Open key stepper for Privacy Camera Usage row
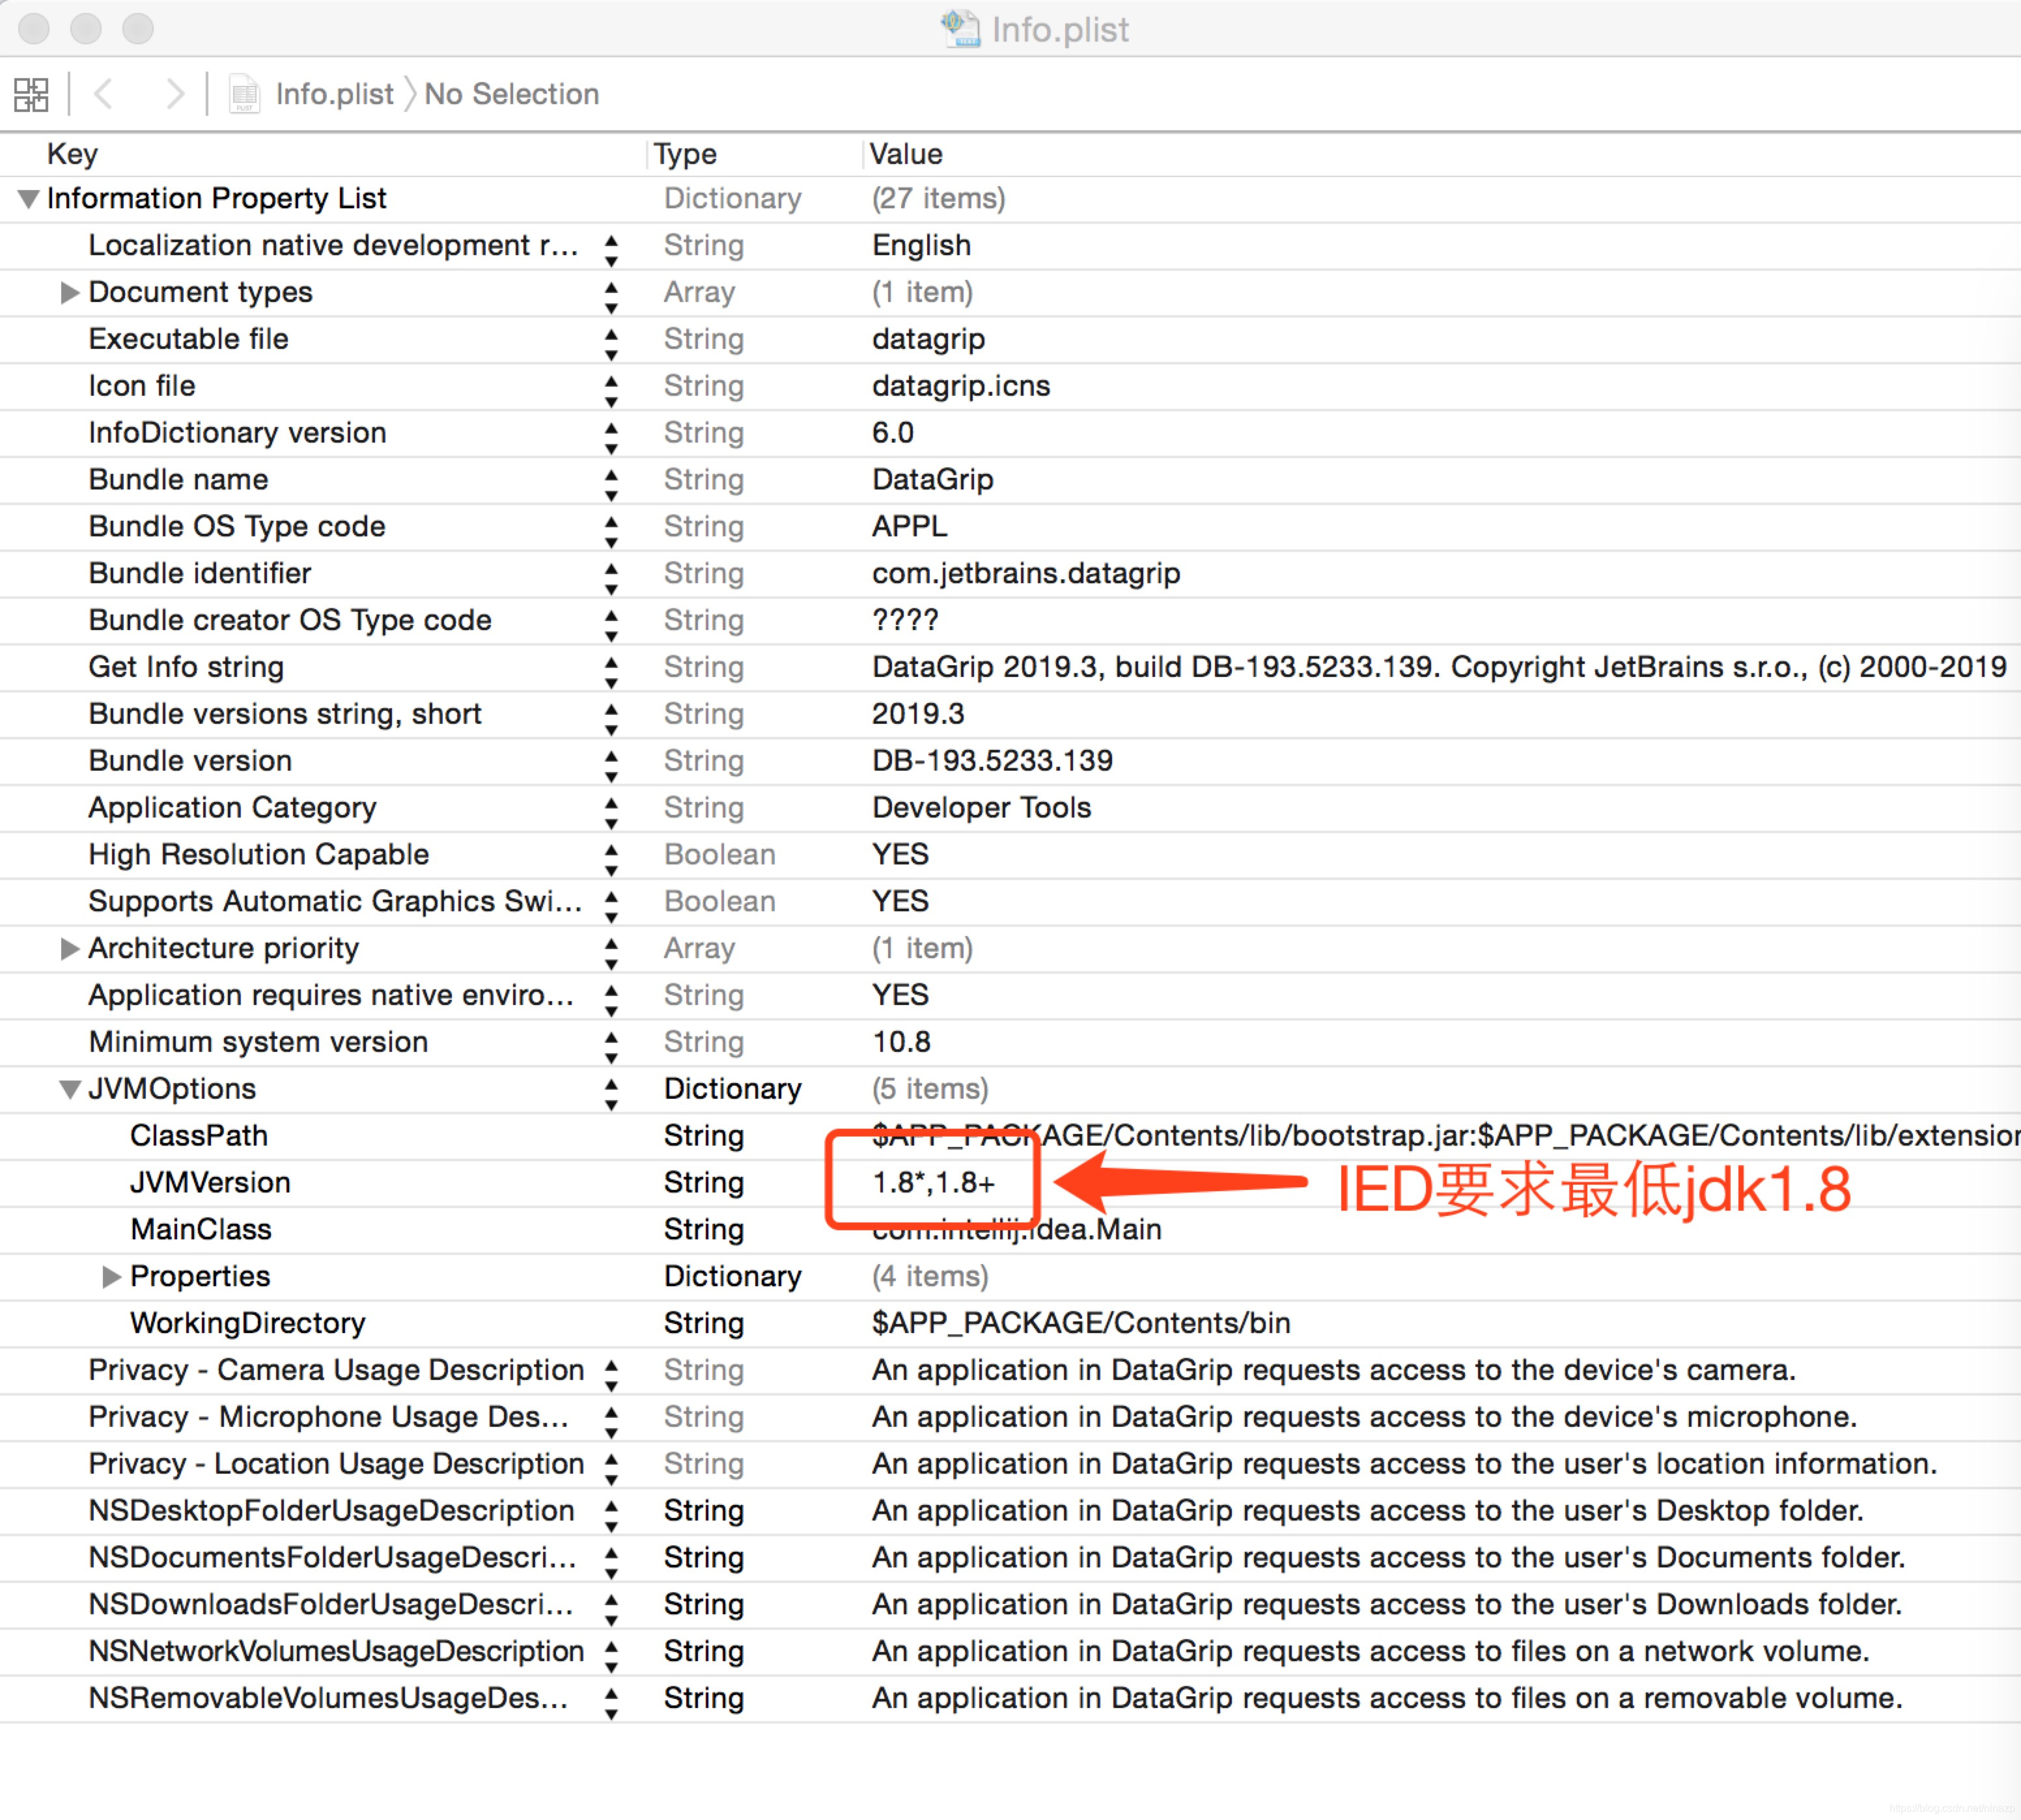This screenshot has width=2021, height=1820. pyautogui.click(x=611, y=1376)
